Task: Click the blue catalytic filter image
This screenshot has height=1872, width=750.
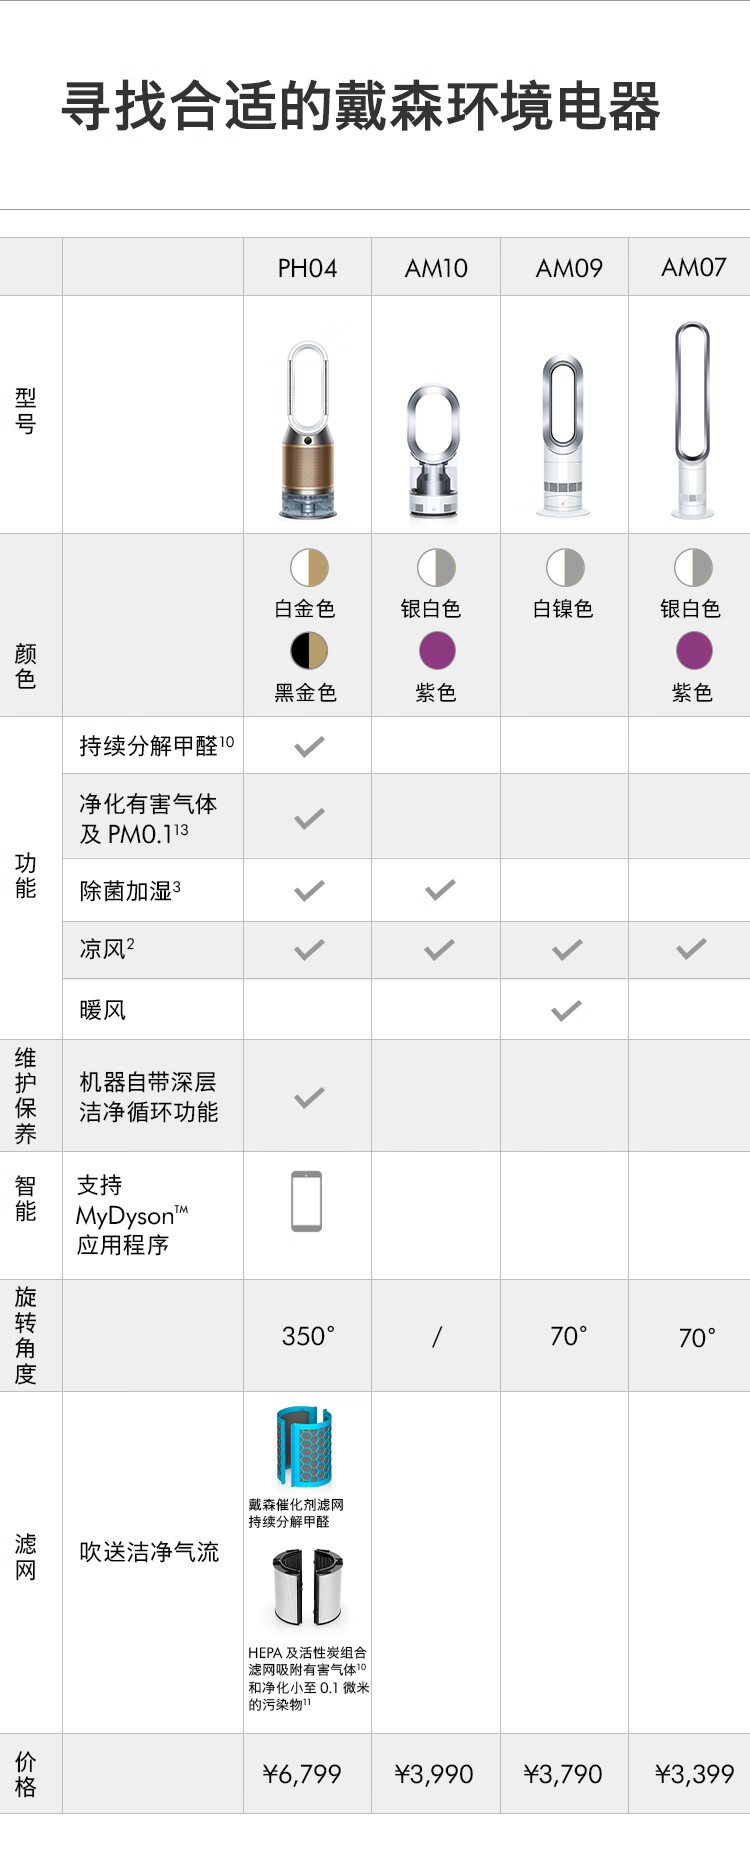Action: pyautogui.click(x=304, y=1446)
